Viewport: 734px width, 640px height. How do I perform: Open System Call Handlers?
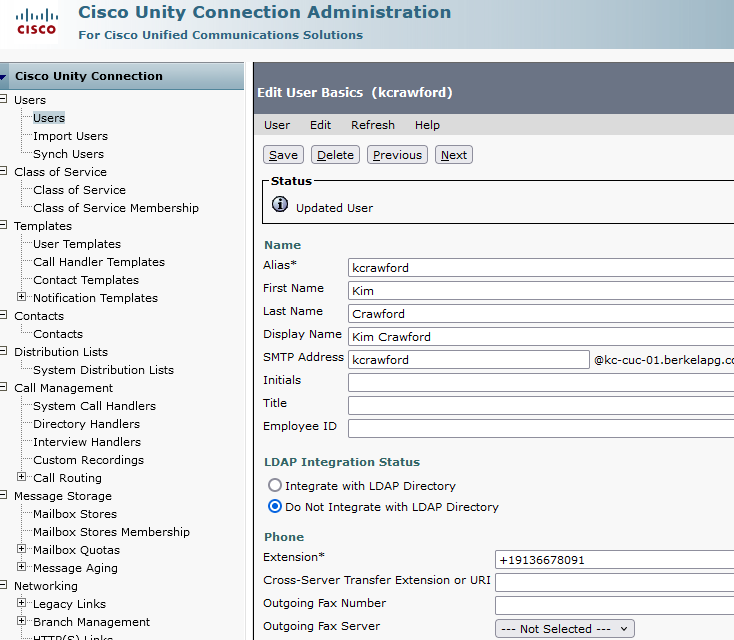point(94,406)
